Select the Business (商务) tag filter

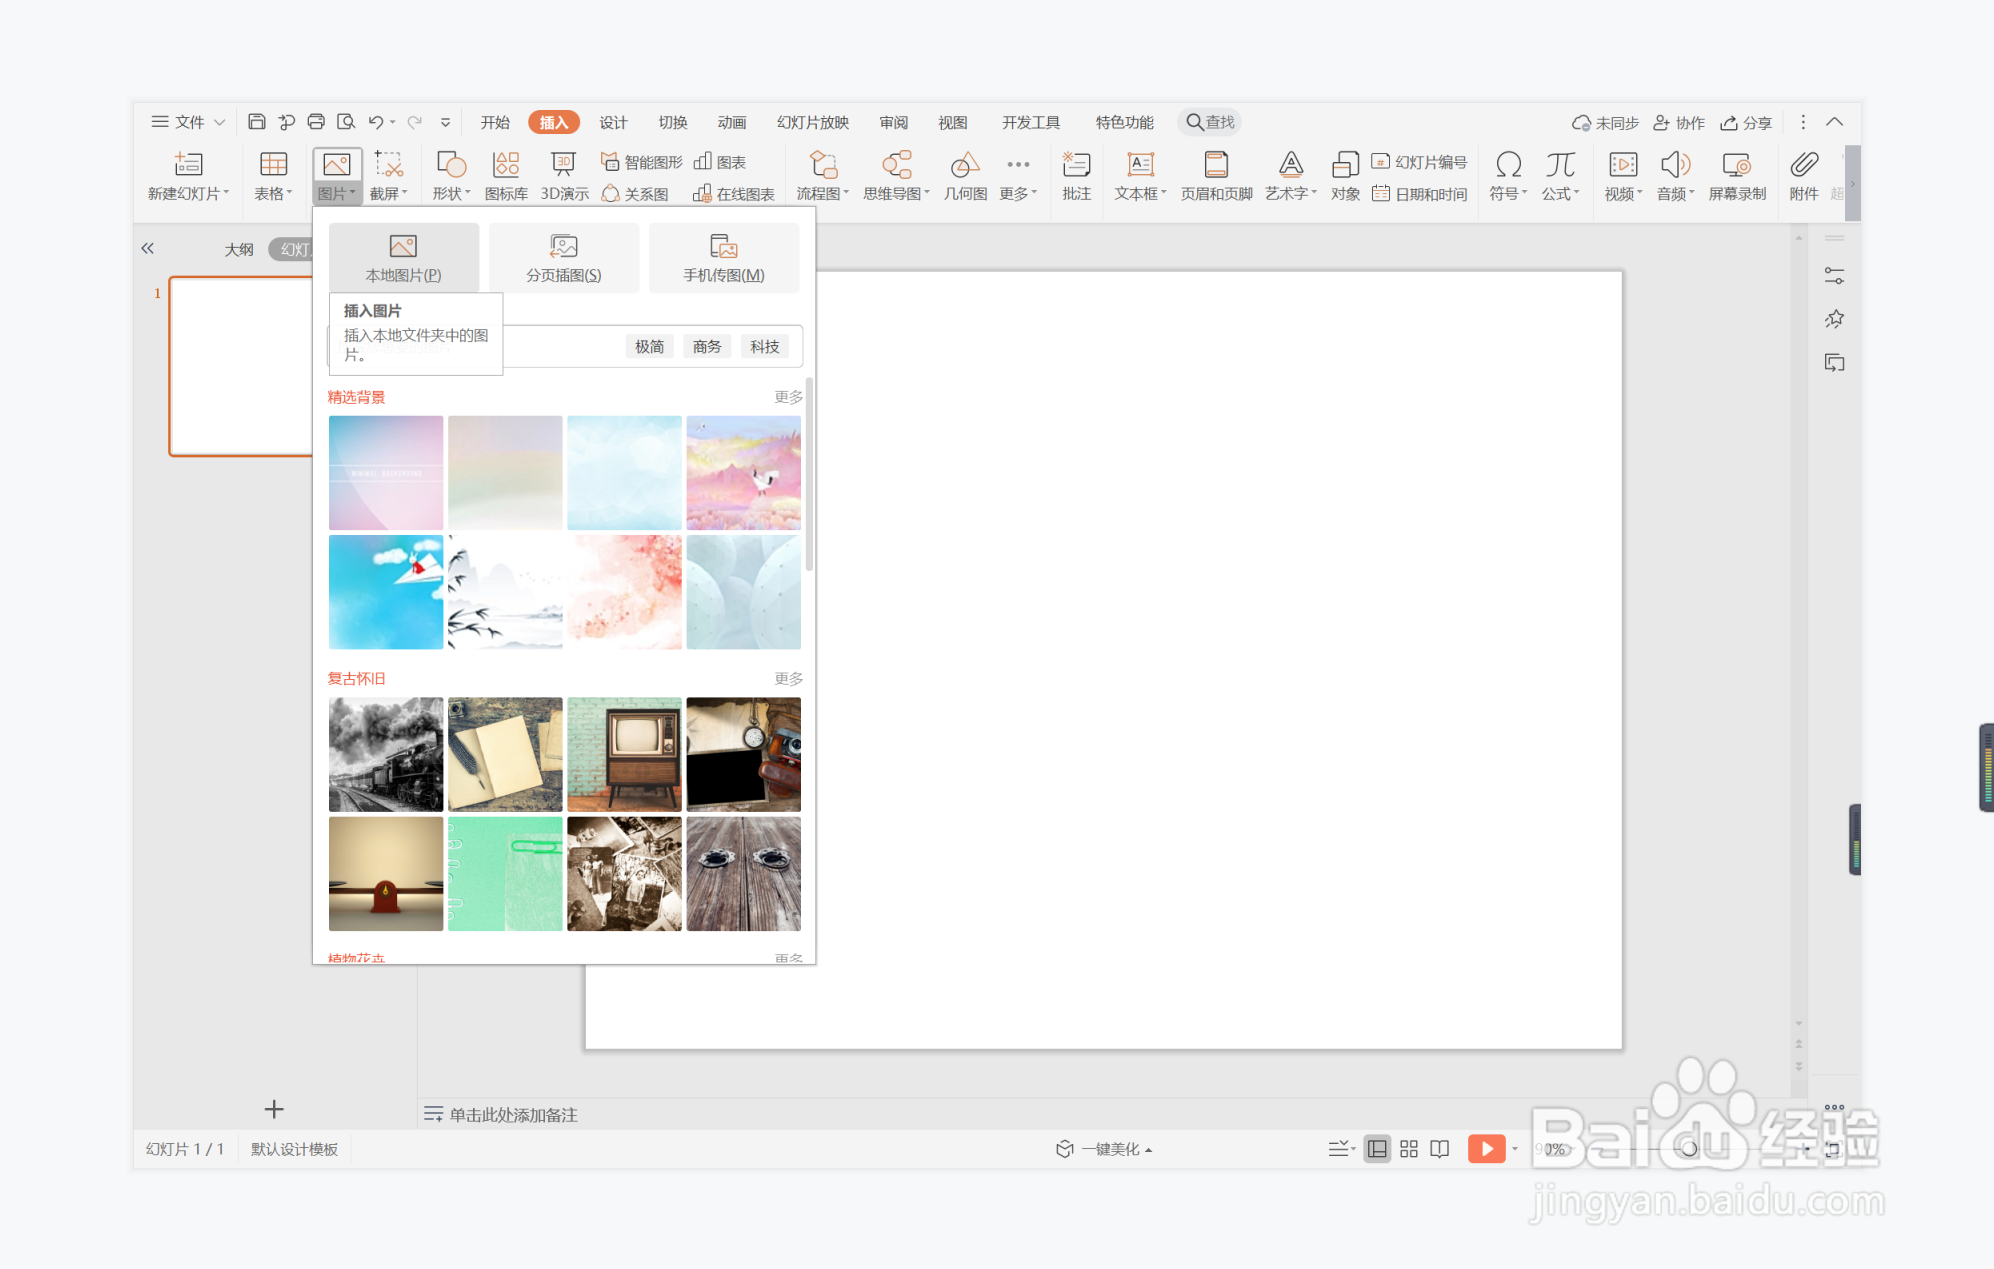(x=706, y=346)
